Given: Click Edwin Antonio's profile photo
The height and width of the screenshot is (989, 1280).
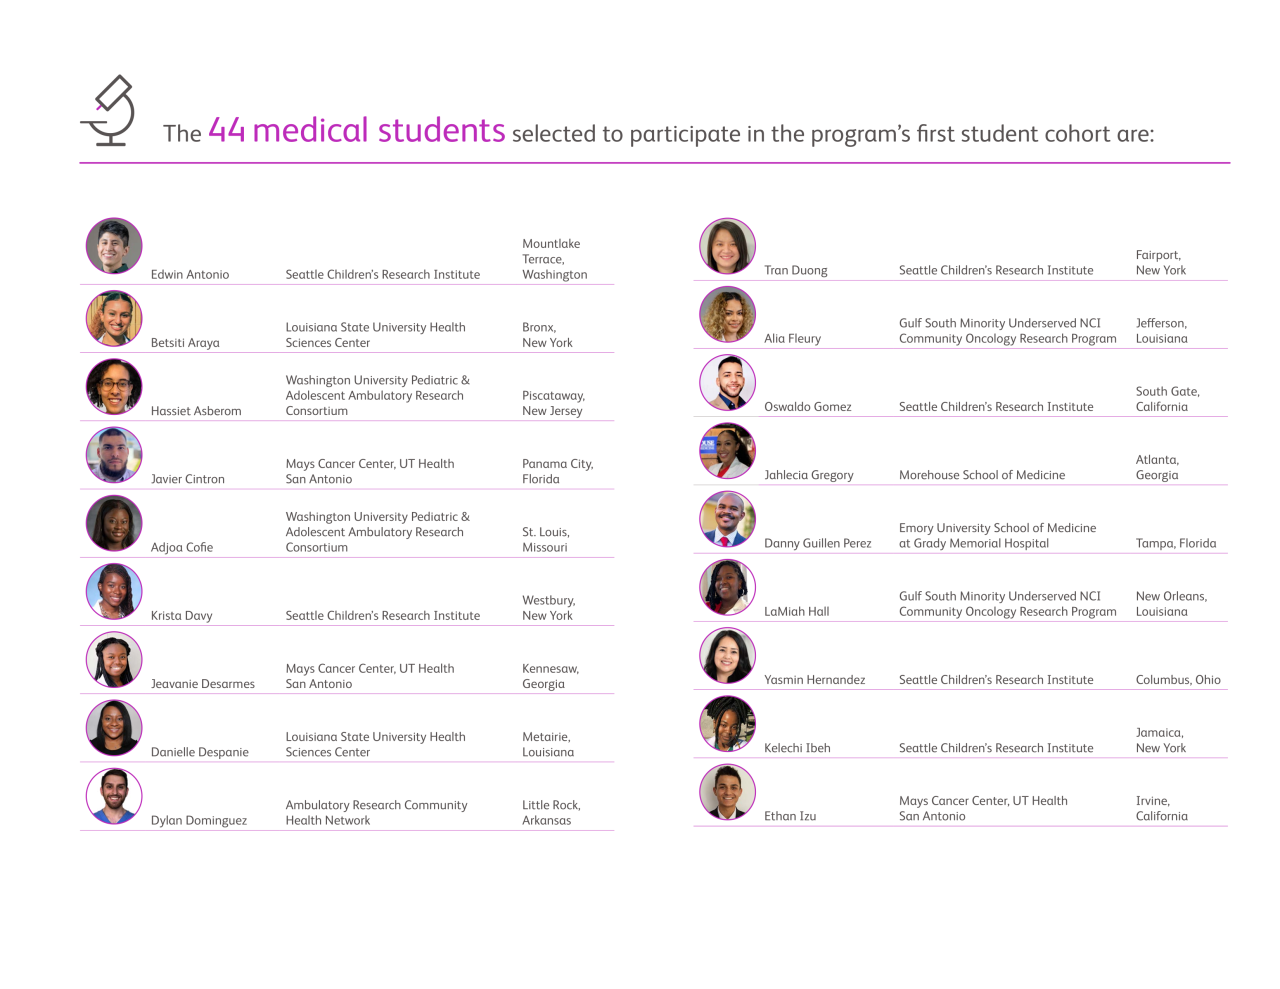Looking at the screenshot, I should coord(114,246).
